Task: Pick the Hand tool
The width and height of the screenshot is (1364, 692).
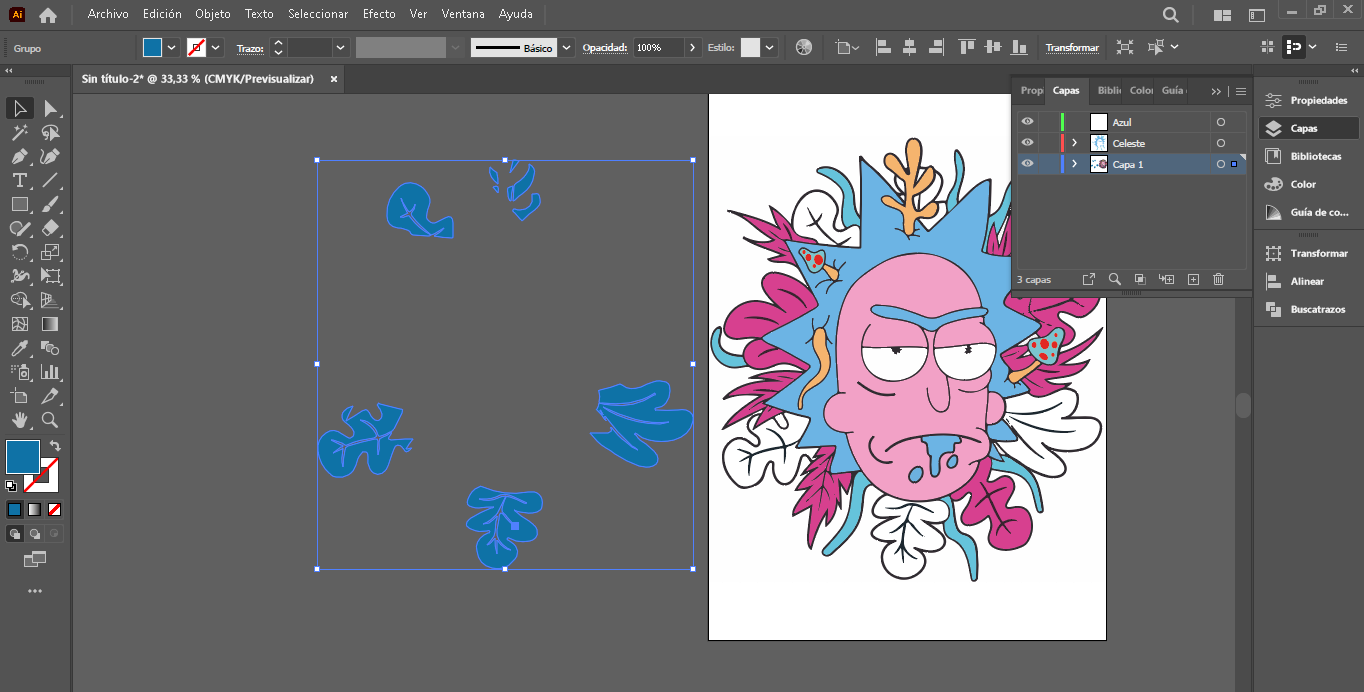Action: pyautogui.click(x=20, y=420)
